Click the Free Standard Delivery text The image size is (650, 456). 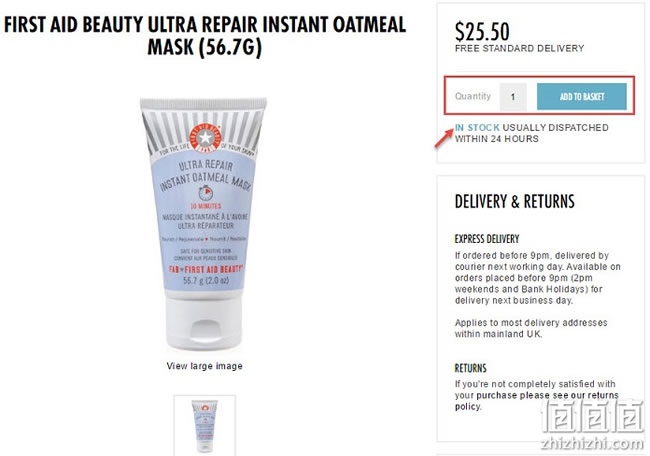(x=519, y=49)
